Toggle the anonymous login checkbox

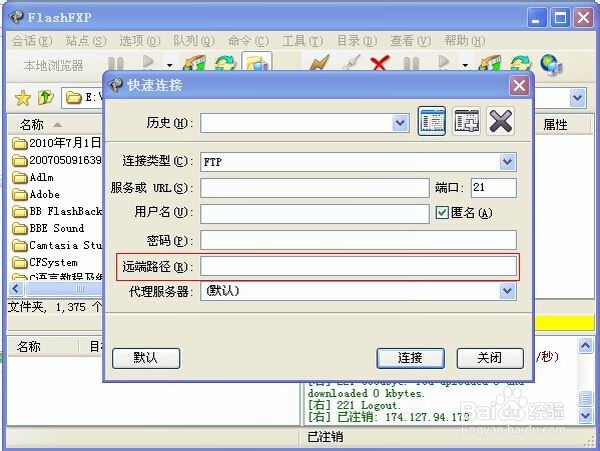coord(442,212)
